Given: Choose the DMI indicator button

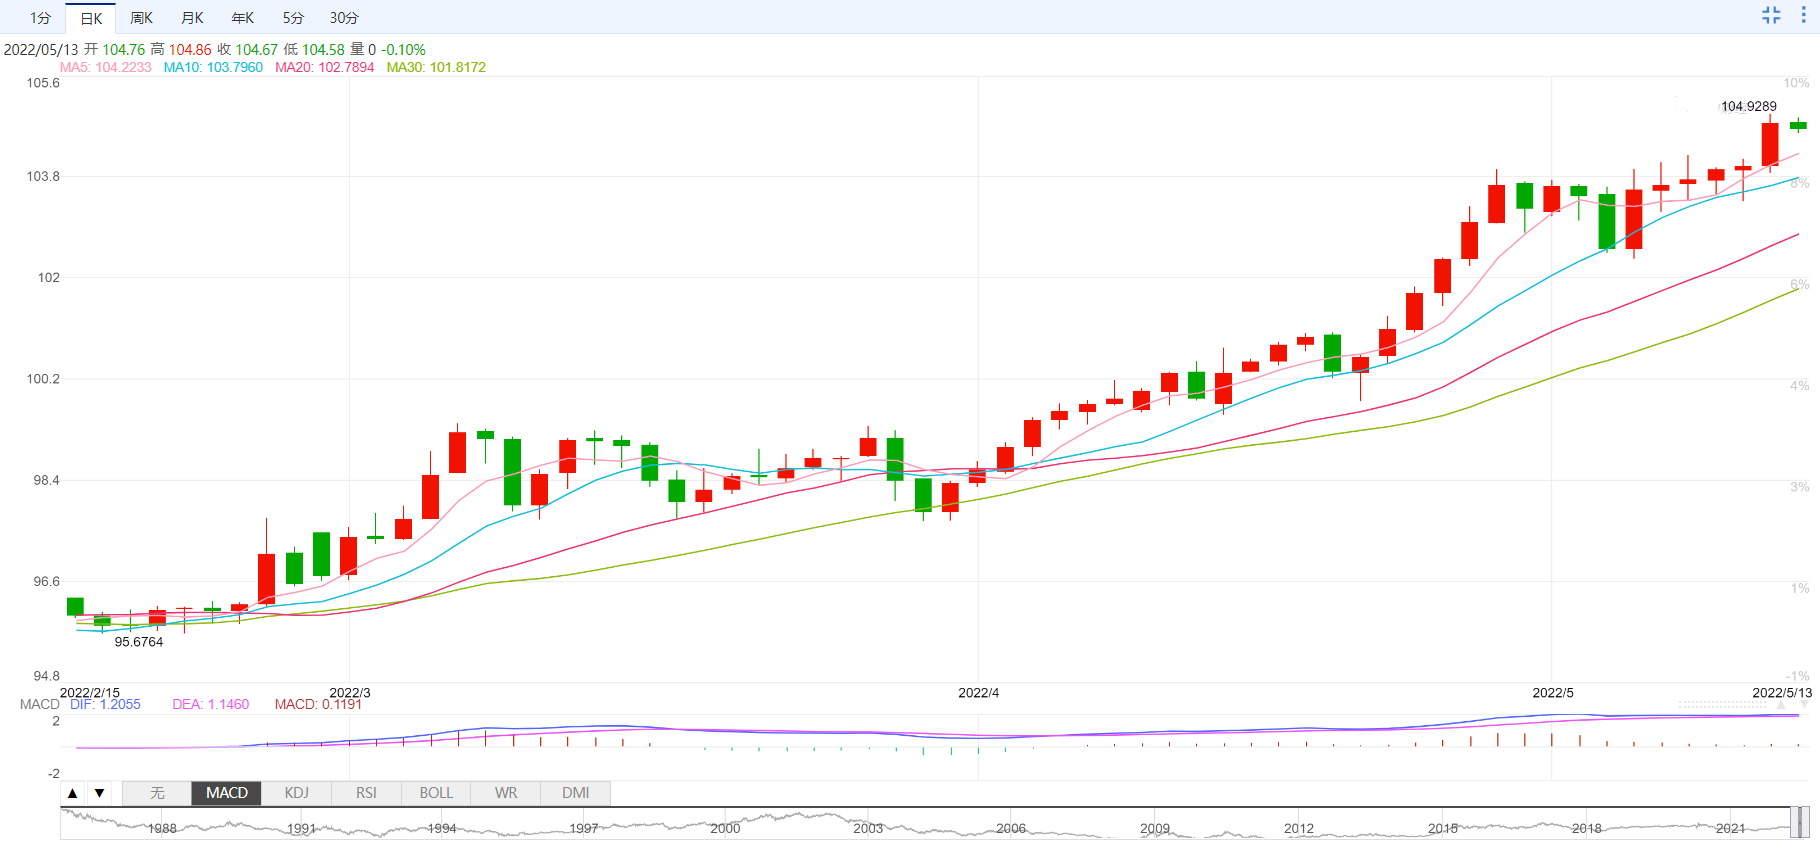Looking at the screenshot, I should coord(575,793).
